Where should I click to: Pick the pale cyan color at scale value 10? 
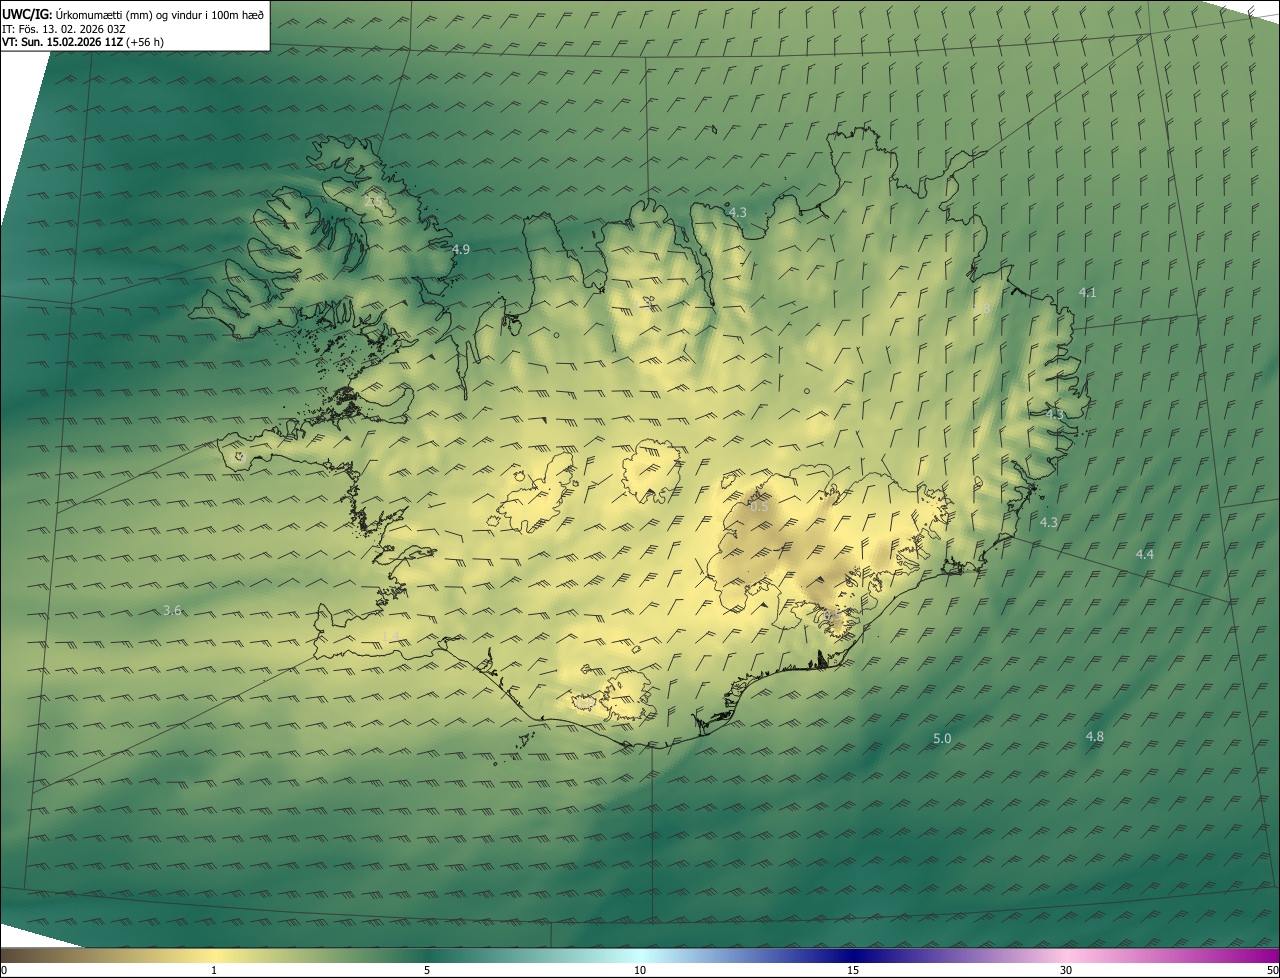coord(640,955)
